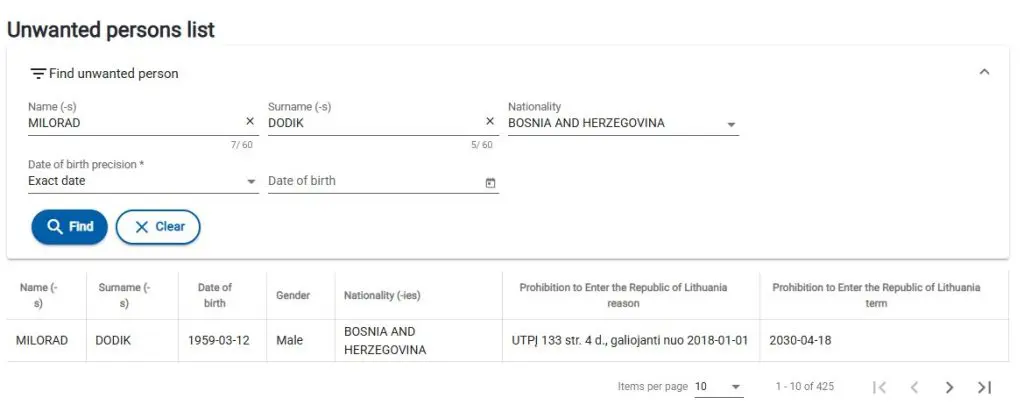The height and width of the screenshot is (412, 1024).
Task: Open the Date of birth calendar picker
Action: coord(490,183)
